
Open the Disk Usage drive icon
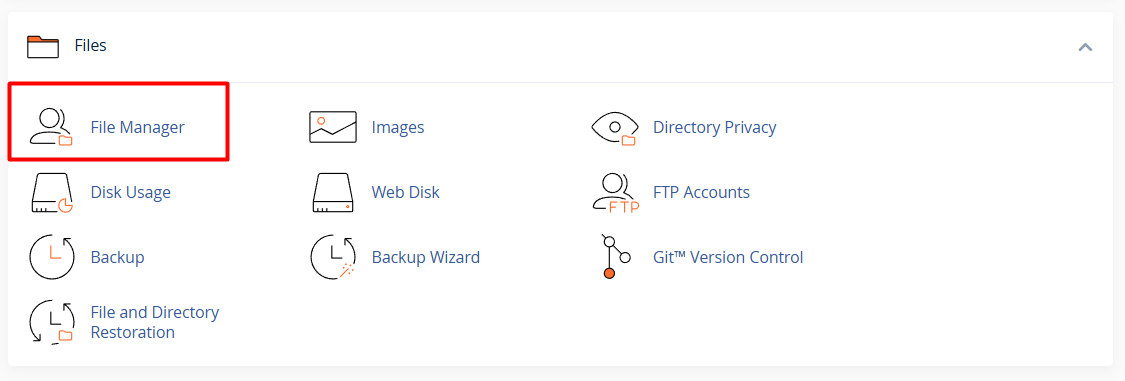click(53, 192)
